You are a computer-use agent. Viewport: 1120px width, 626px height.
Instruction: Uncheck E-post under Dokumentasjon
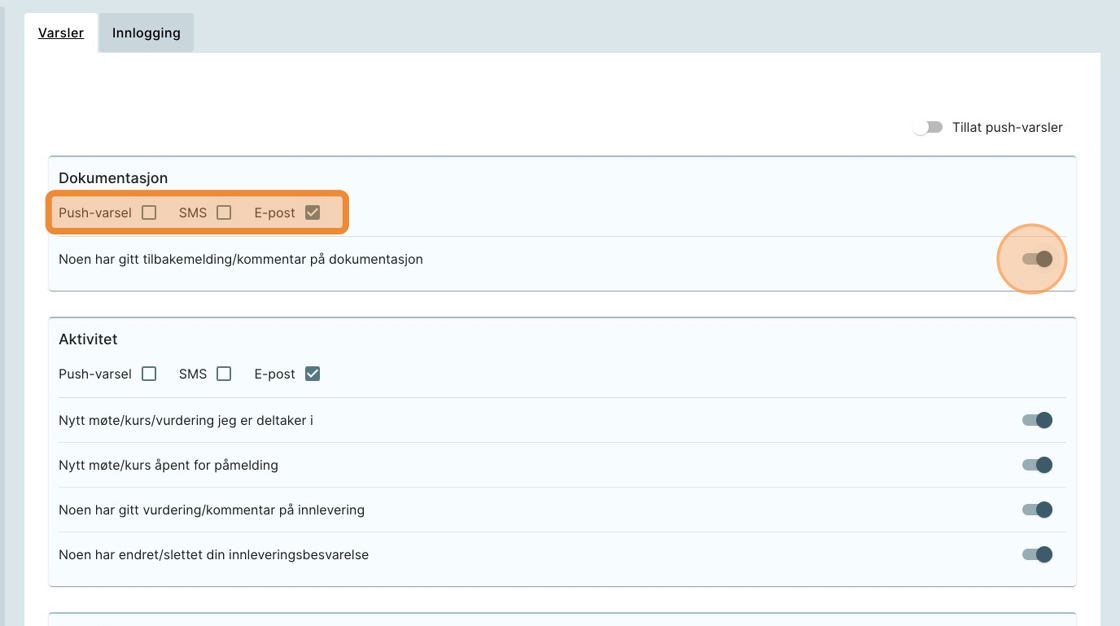point(313,212)
